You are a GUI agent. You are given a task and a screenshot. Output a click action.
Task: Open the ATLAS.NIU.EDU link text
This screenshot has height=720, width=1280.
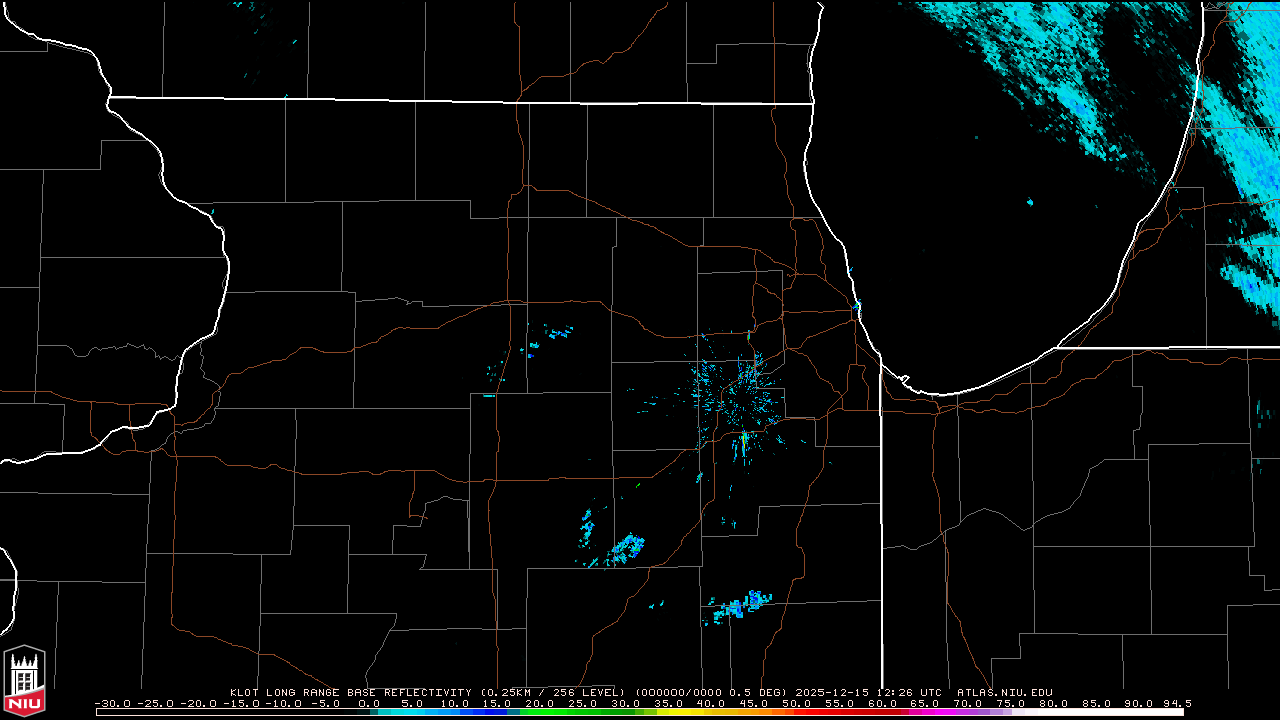[x=1004, y=692]
